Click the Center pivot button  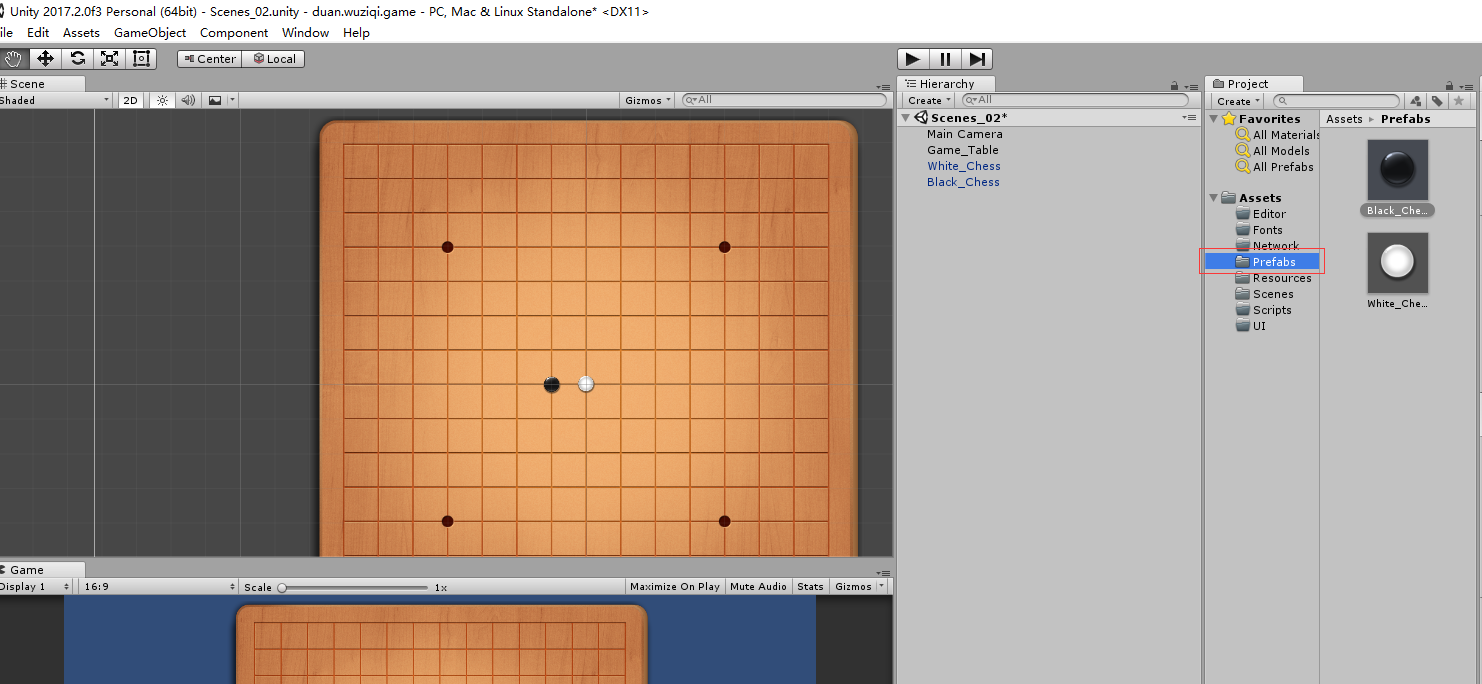tap(208, 58)
